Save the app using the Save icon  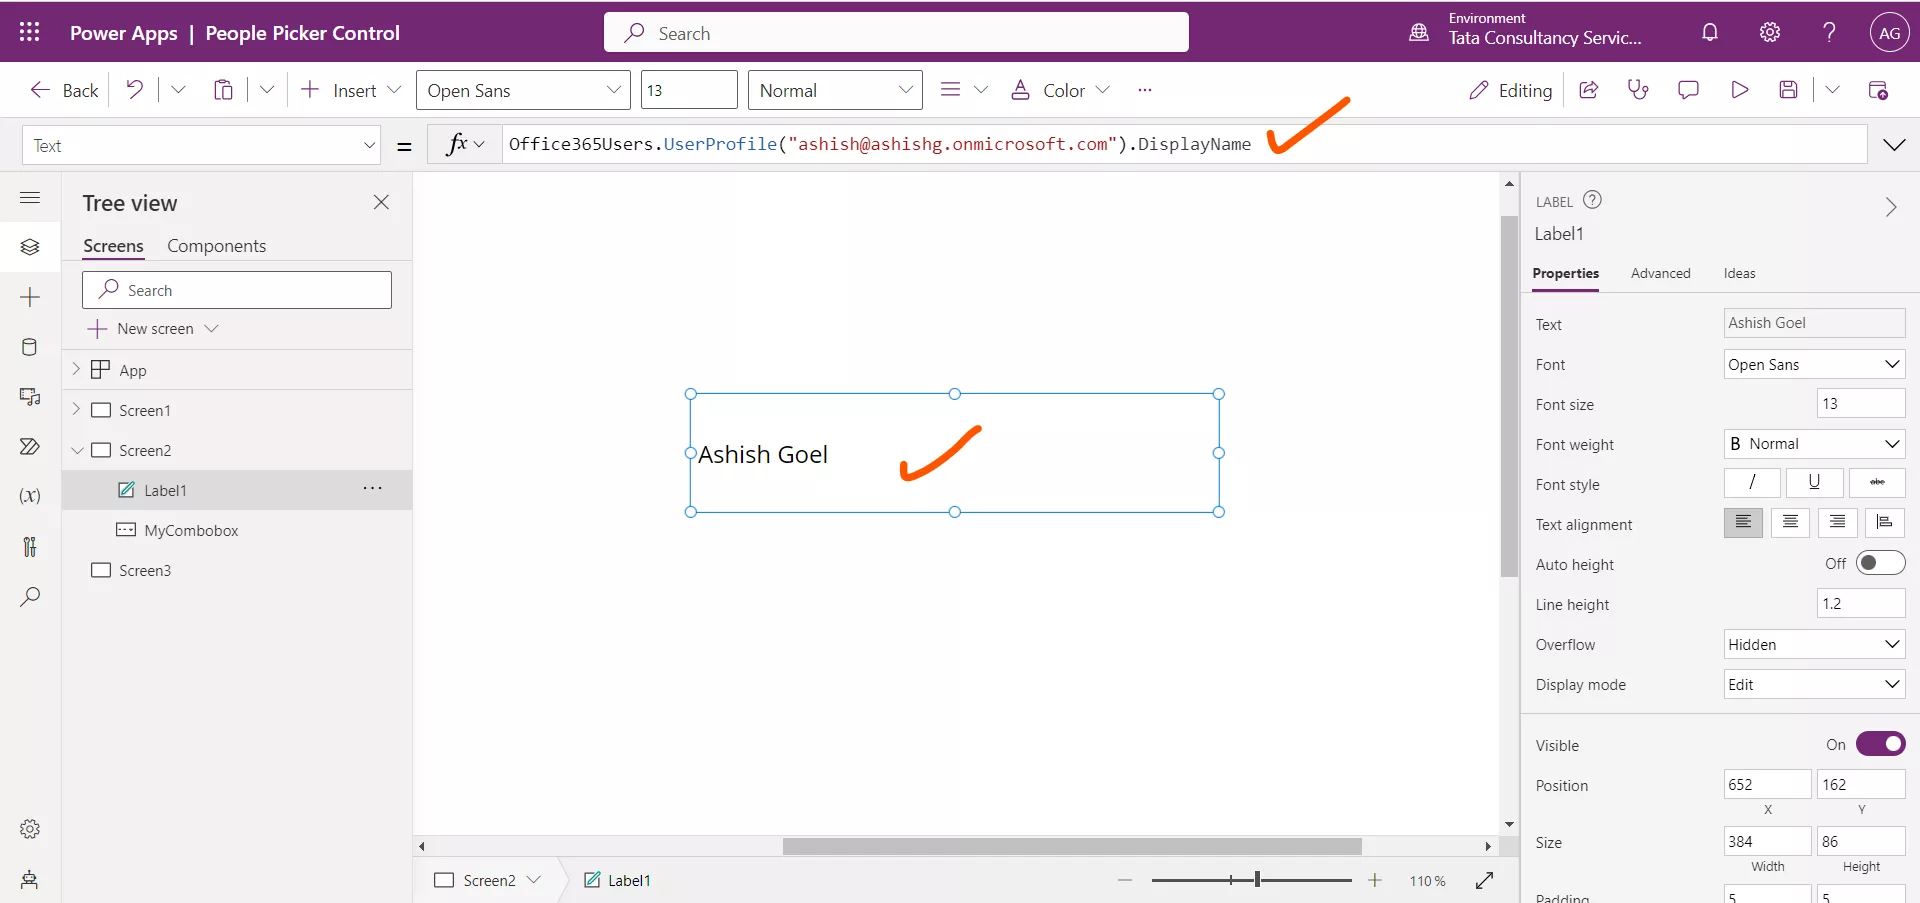point(1789,89)
